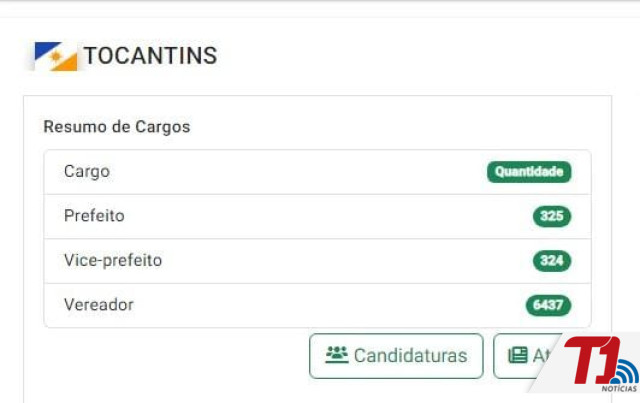Select the Vereador row label
This screenshot has height=403, width=640.
click(98, 305)
